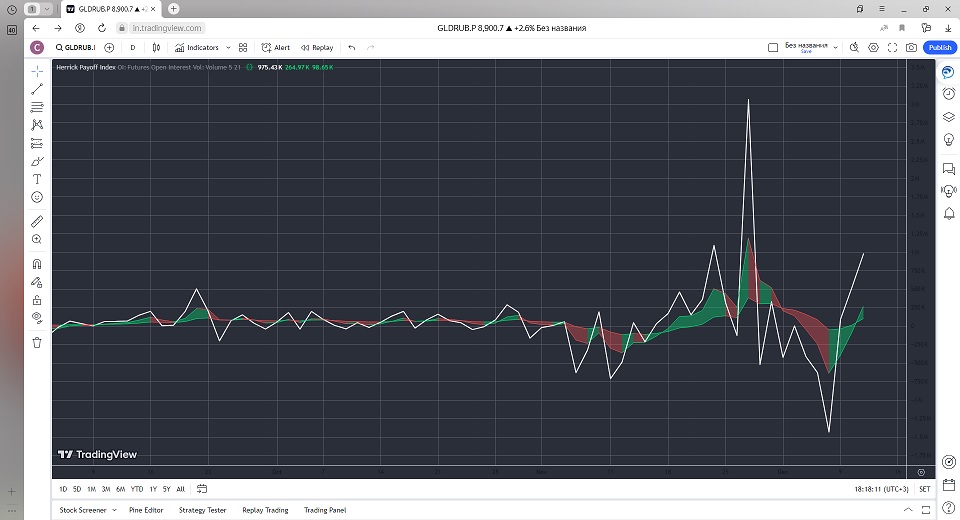The width and height of the screenshot is (960, 520).
Task: Toggle lock all drawing tools
Action: click(x=37, y=299)
